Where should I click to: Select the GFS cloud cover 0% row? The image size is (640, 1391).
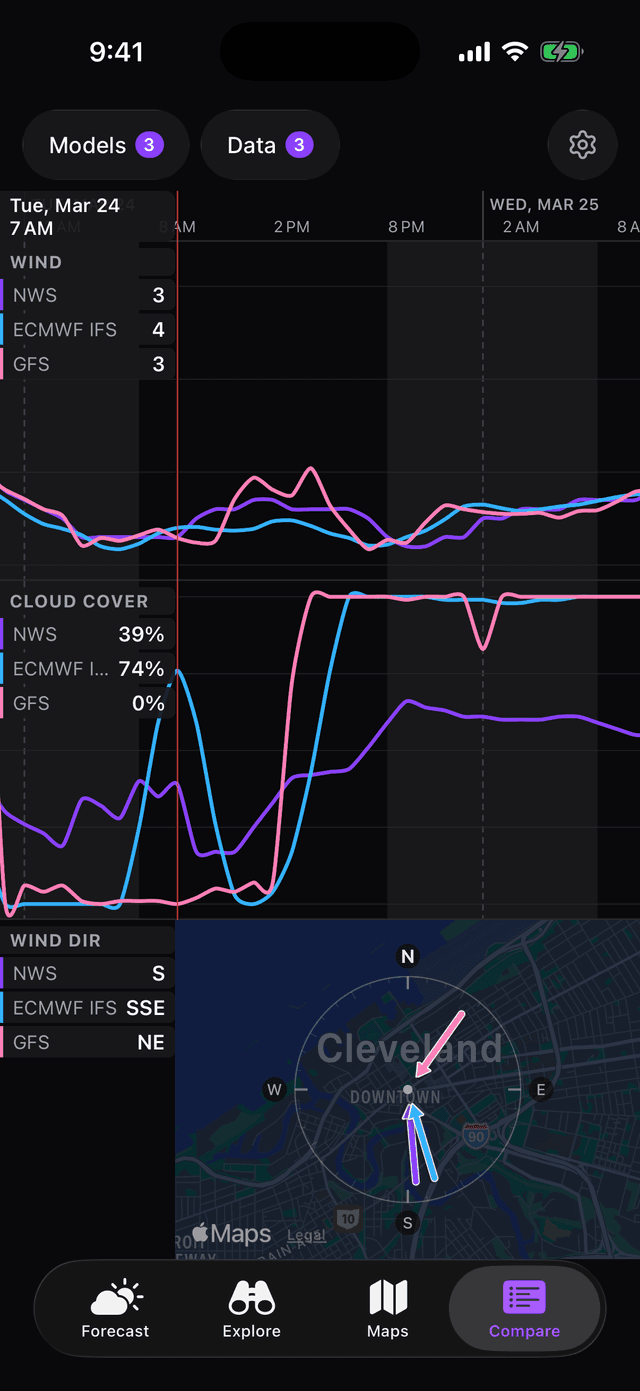tap(88, 703)
